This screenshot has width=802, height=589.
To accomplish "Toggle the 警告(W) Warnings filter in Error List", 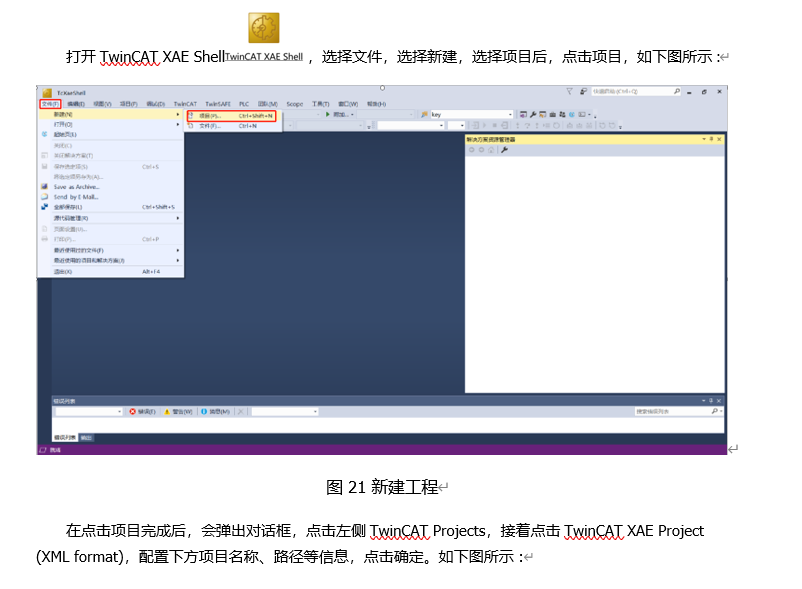I will tap(178, 412).
